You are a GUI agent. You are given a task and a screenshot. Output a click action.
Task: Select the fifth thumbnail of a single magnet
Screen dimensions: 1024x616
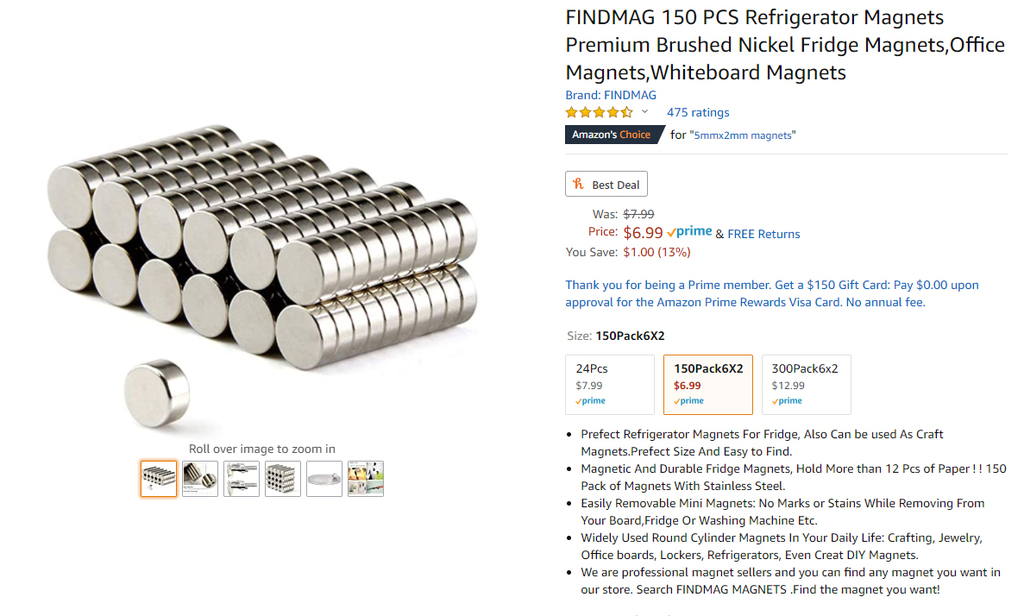point(324,479)
